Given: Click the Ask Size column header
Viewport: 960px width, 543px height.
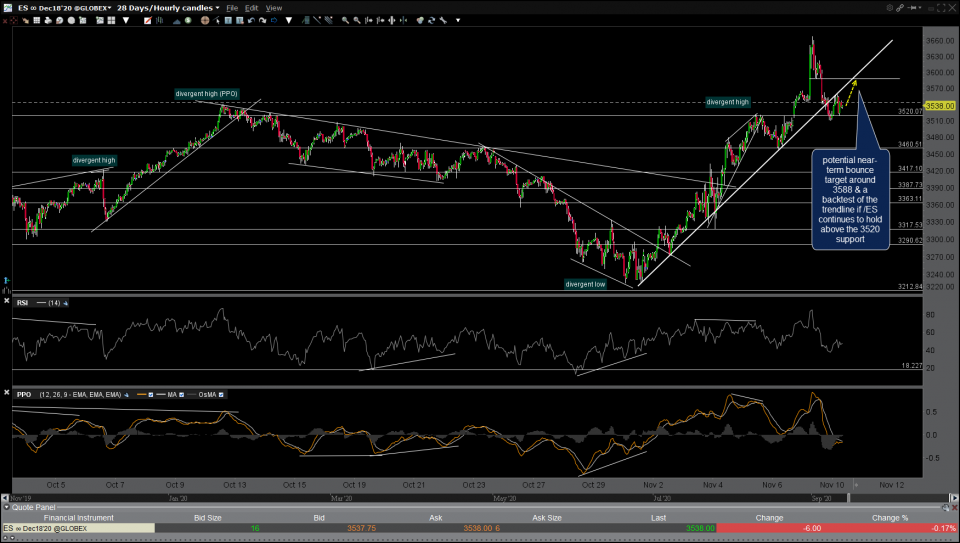Looking at the screenshot, I should pos(547,518).
